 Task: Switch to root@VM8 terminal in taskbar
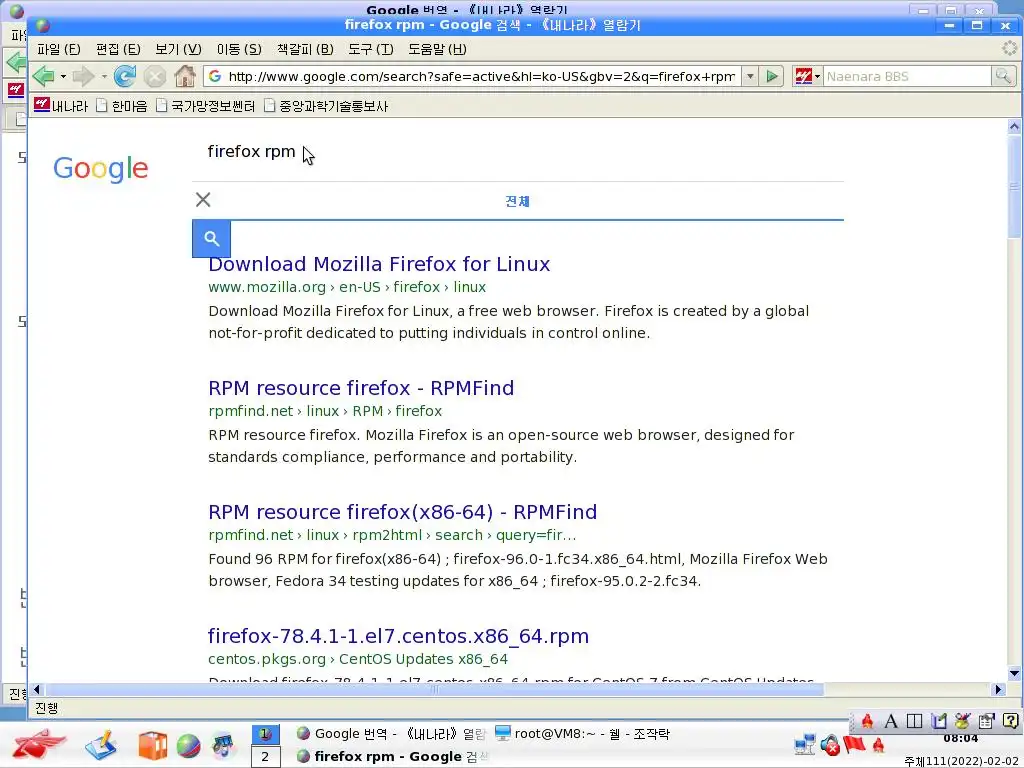coord(583,734)
